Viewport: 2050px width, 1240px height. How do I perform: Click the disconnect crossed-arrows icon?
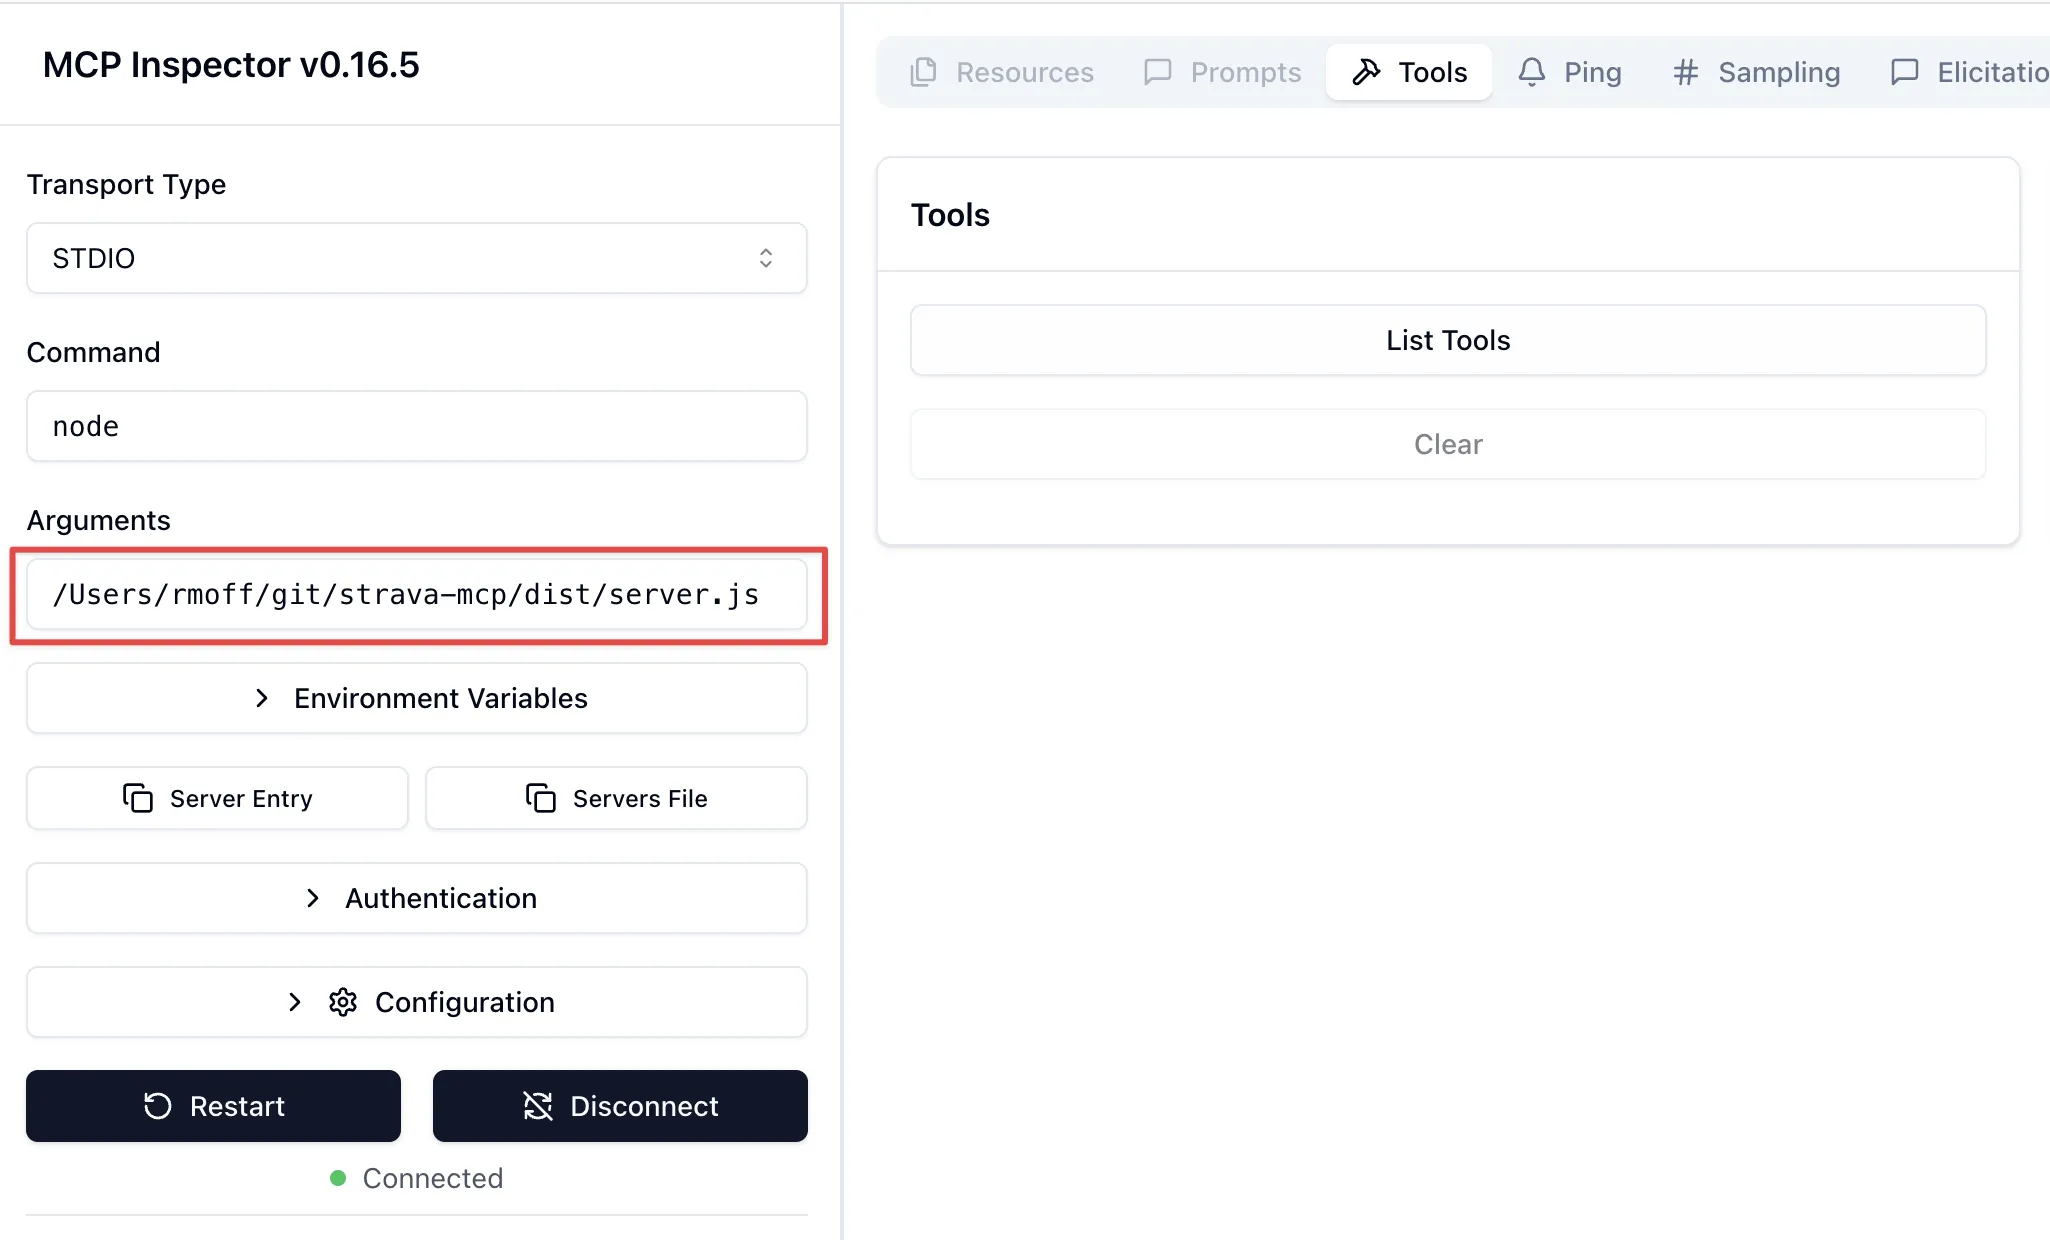coord(538,1106)
